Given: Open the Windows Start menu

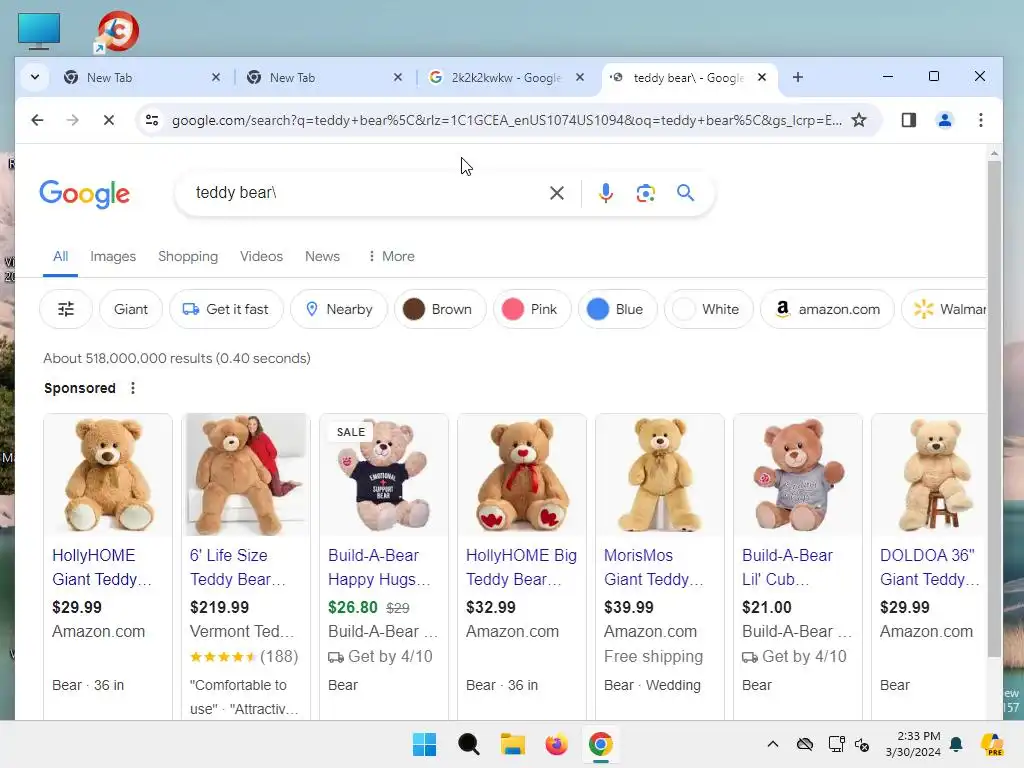Looking at the screenshot, I should pos(424,744).
